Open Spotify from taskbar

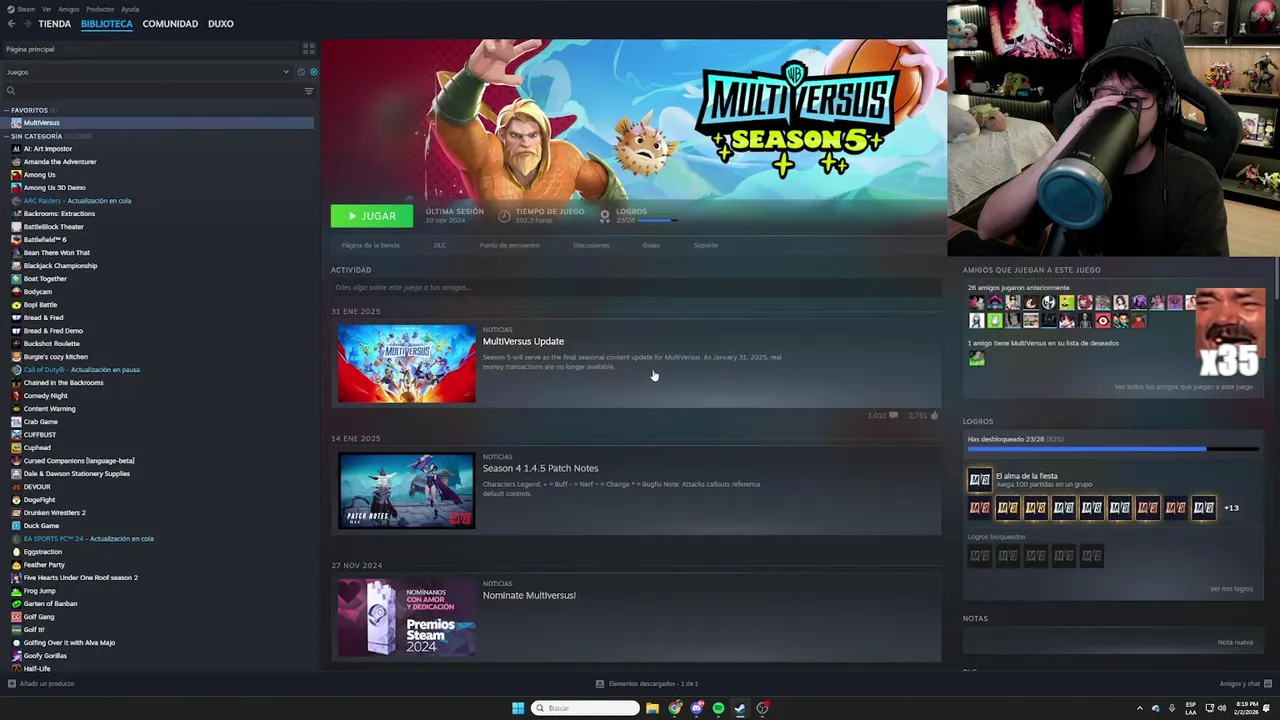tap(718, 708)
